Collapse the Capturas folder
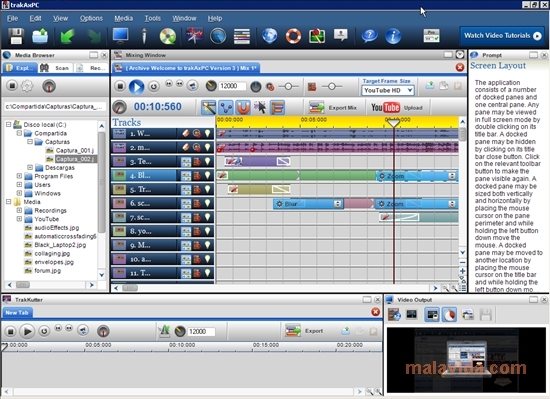The image size is (550, 399). [30, 142]
